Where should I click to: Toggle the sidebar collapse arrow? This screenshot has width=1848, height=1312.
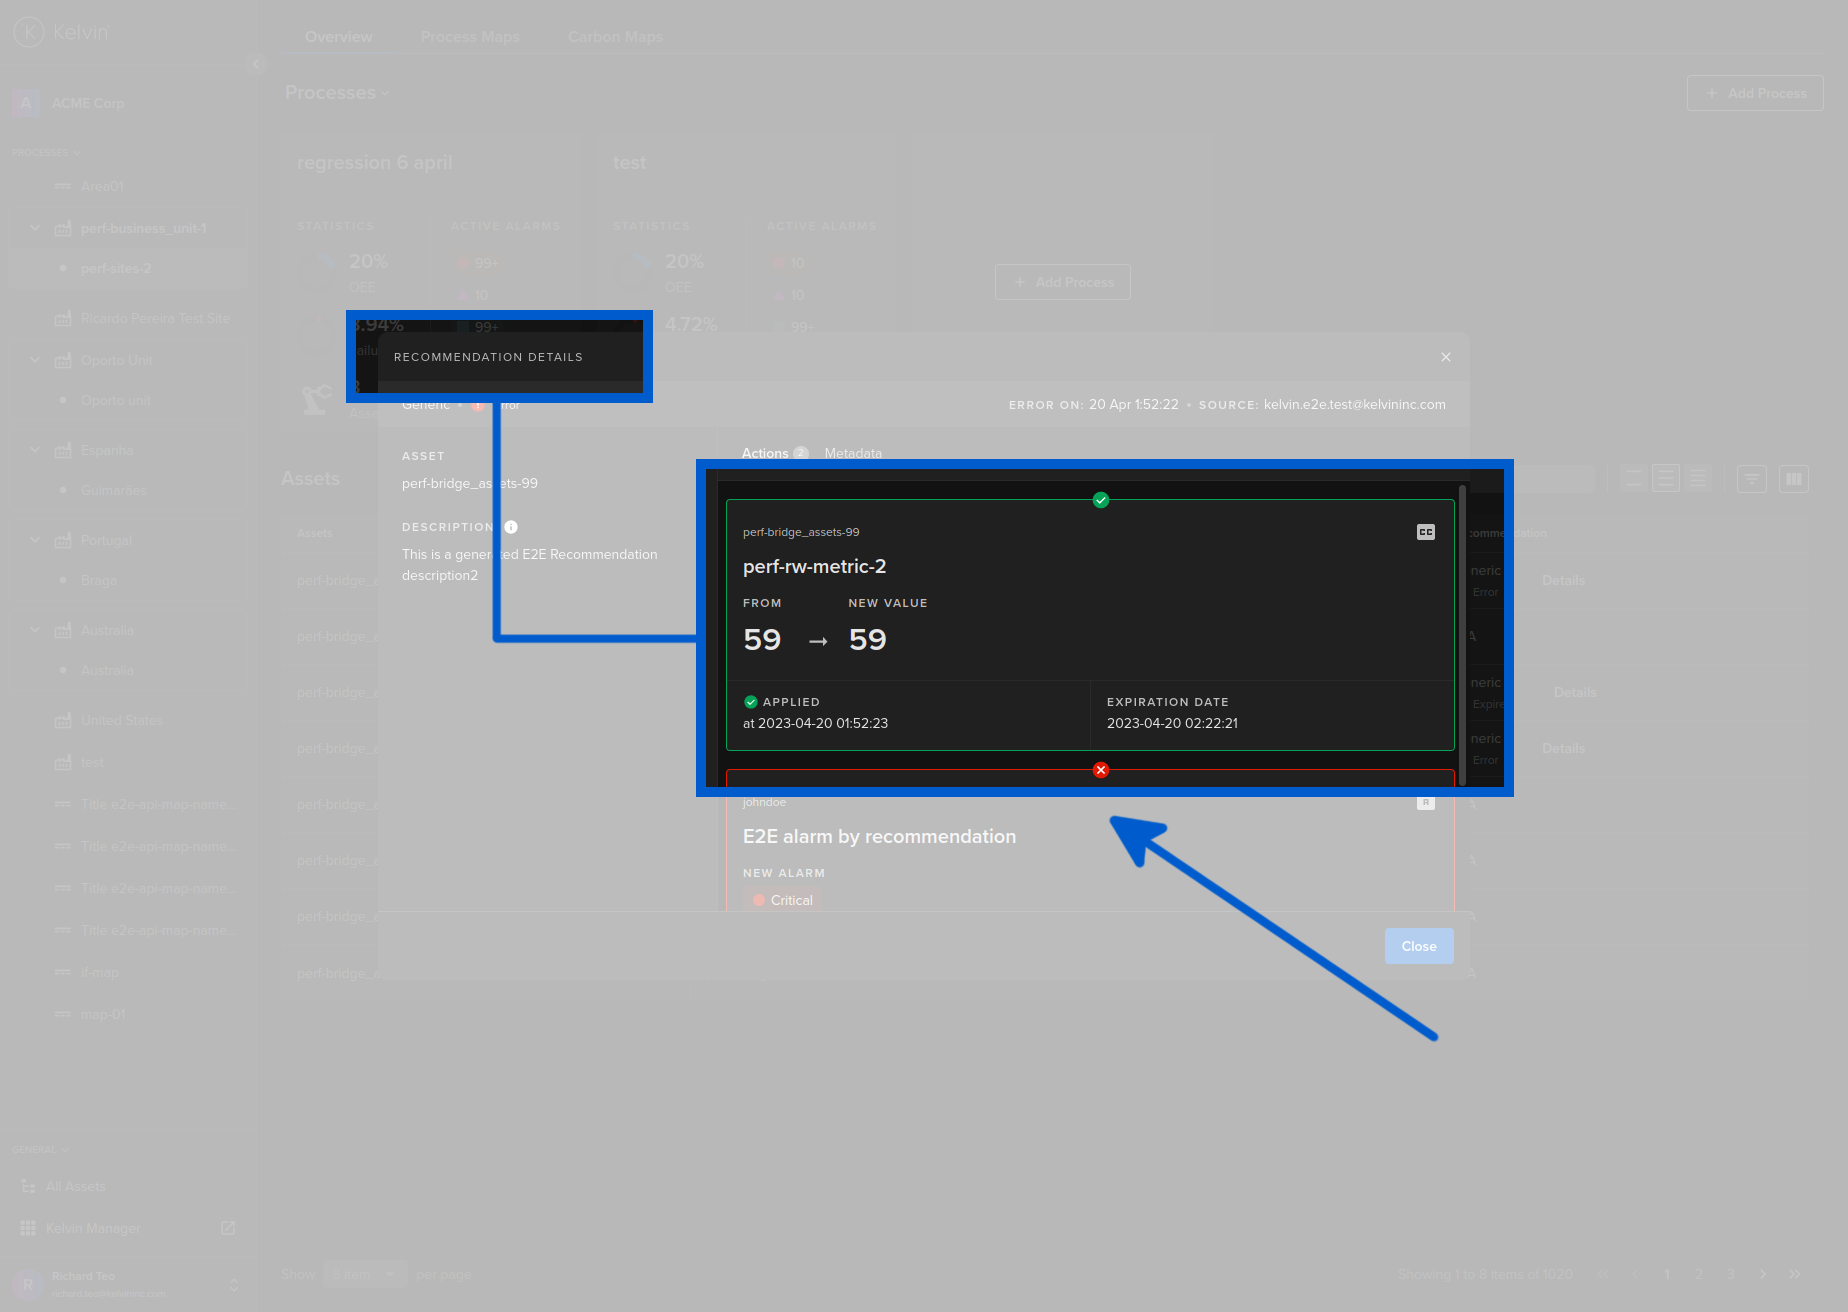[x=256, y=63]
